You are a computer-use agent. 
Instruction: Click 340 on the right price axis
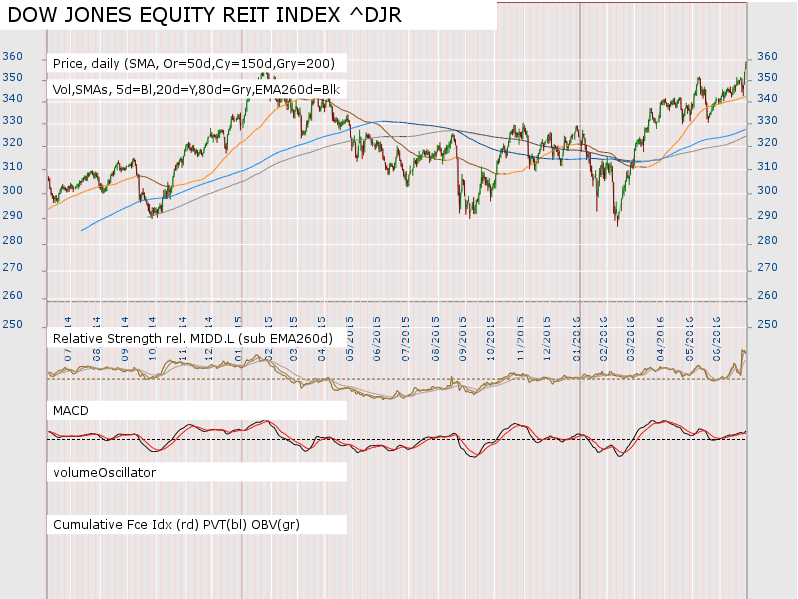767,98
